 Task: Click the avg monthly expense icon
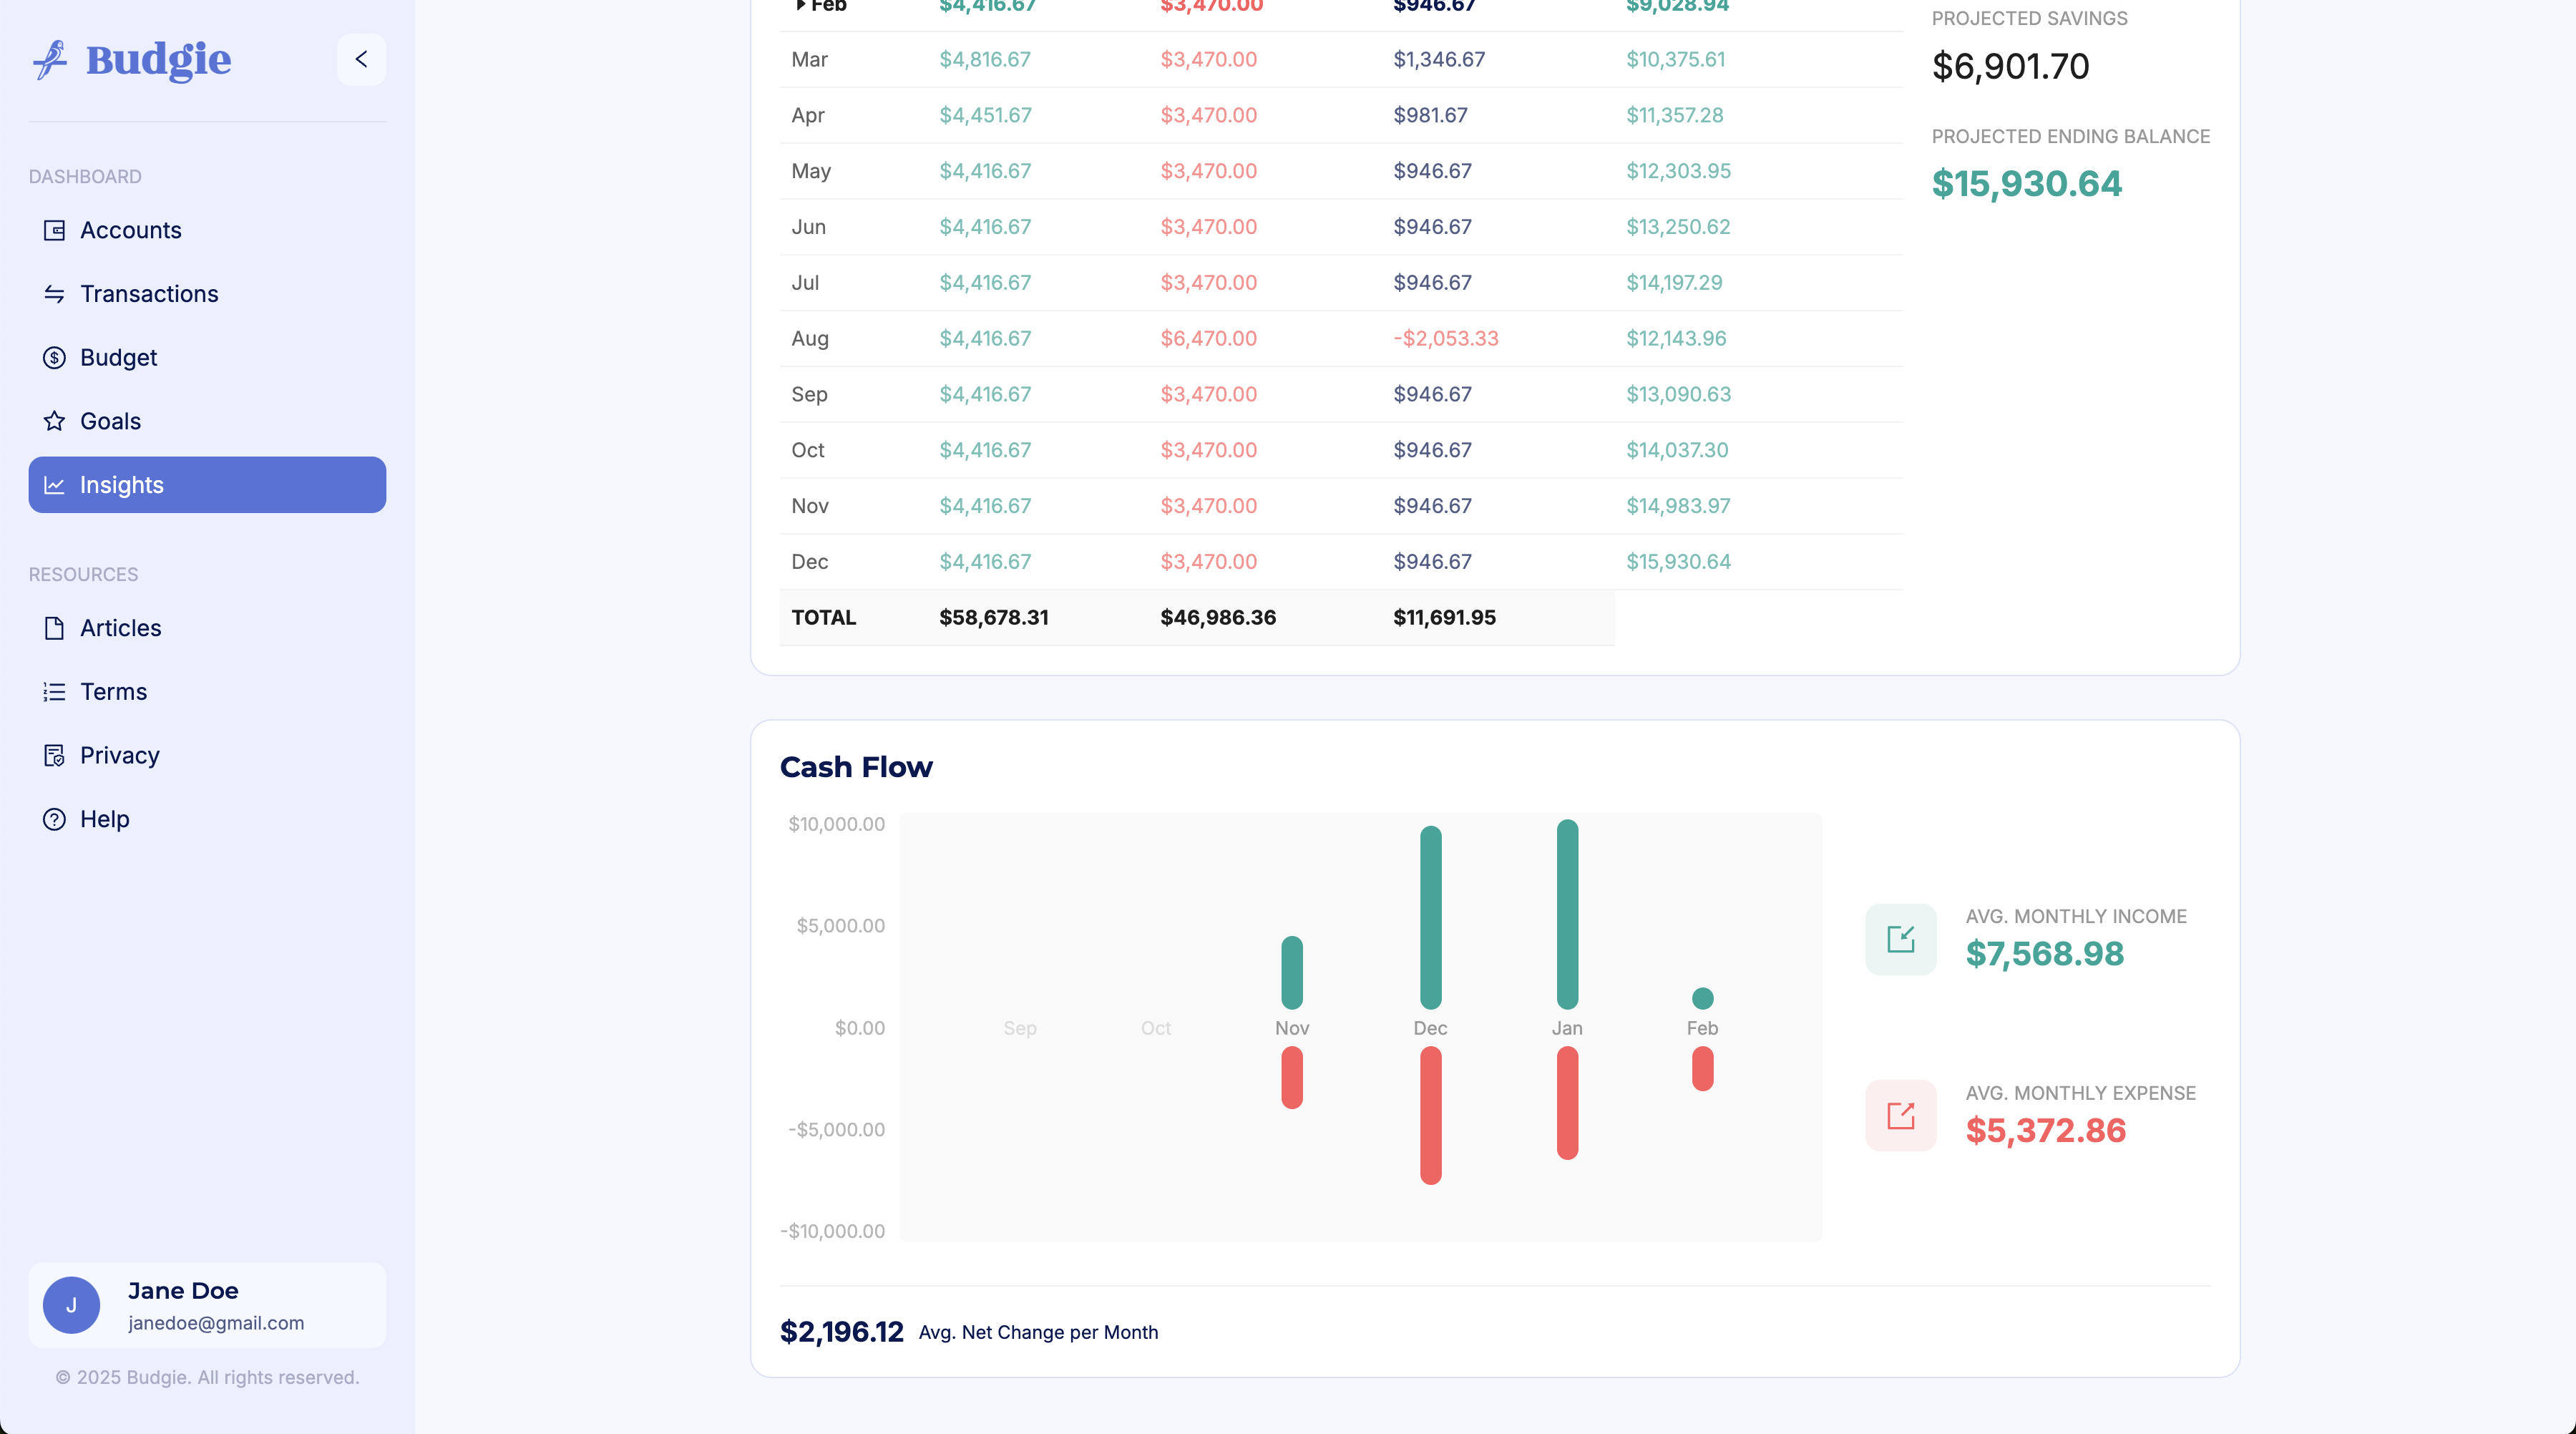pyautogui.click(x=1901, y=1116)
